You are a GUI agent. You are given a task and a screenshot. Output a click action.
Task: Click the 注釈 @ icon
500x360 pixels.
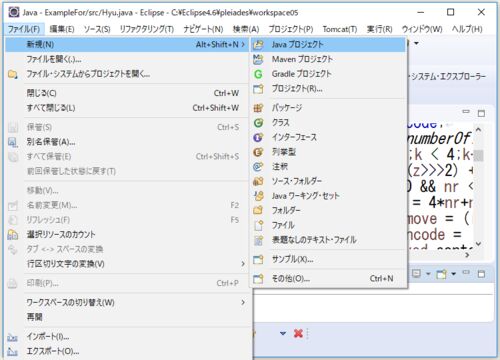point(258,167)
